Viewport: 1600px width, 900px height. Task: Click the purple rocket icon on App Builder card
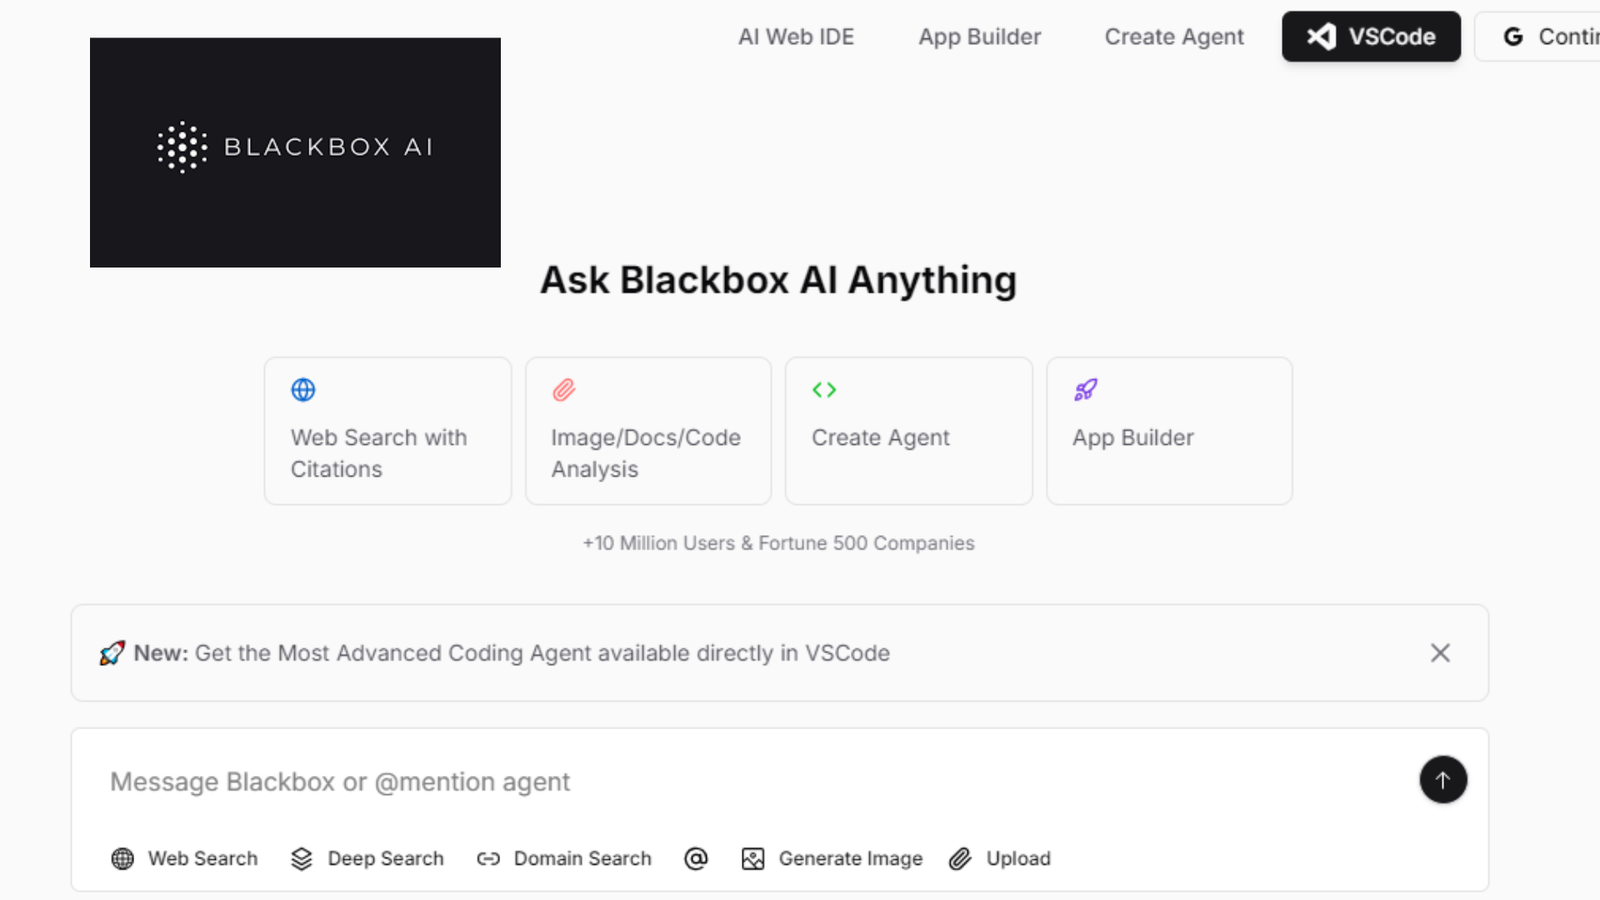pyautogui.click(x=1086, y=390)
